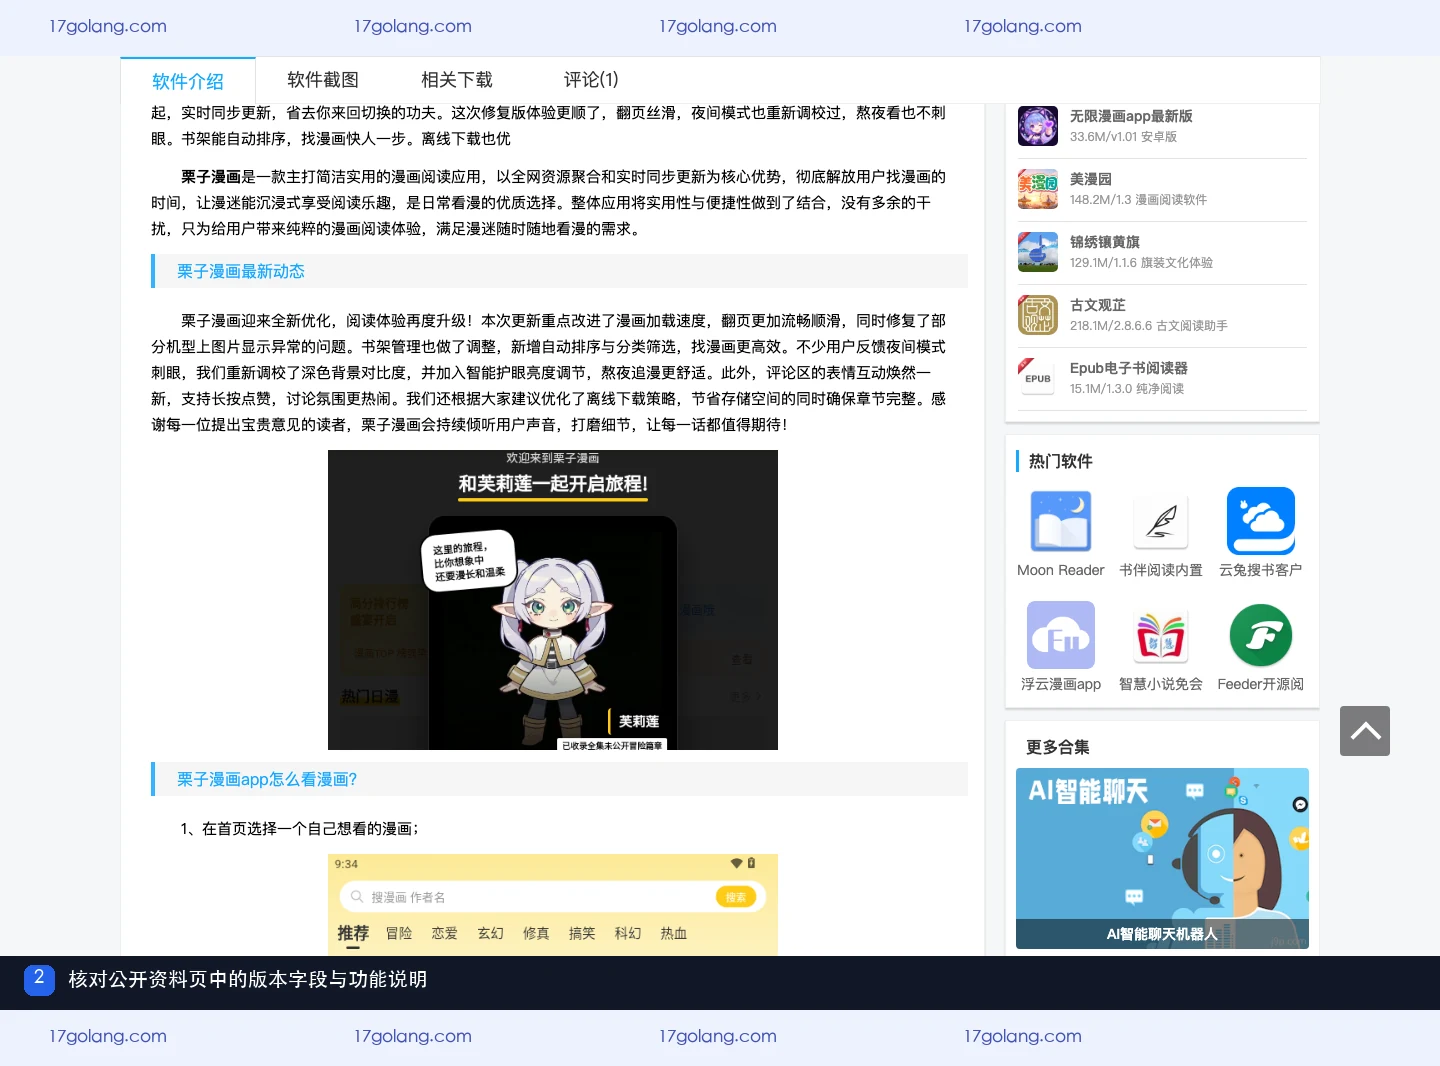
Task: Open the 美漫园 title link
Action: [1091, 179]
